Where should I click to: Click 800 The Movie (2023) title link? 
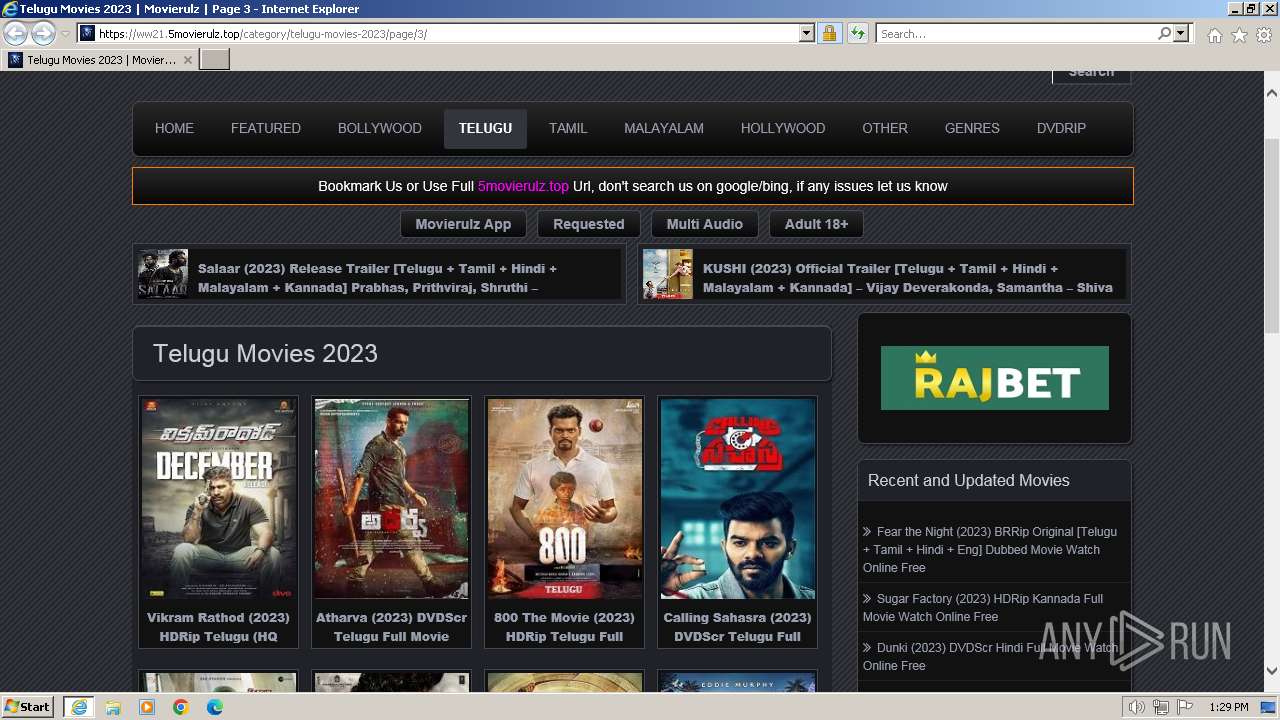click(564, 627)
